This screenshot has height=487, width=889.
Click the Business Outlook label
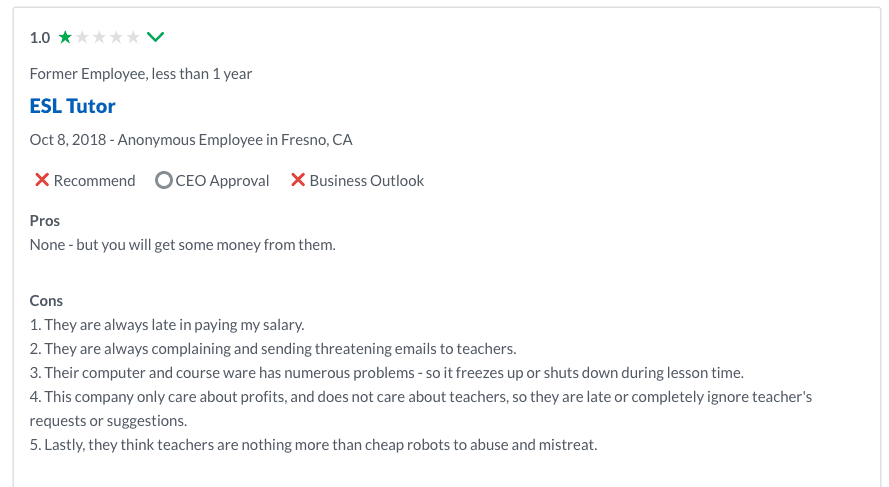coord(366,181)
